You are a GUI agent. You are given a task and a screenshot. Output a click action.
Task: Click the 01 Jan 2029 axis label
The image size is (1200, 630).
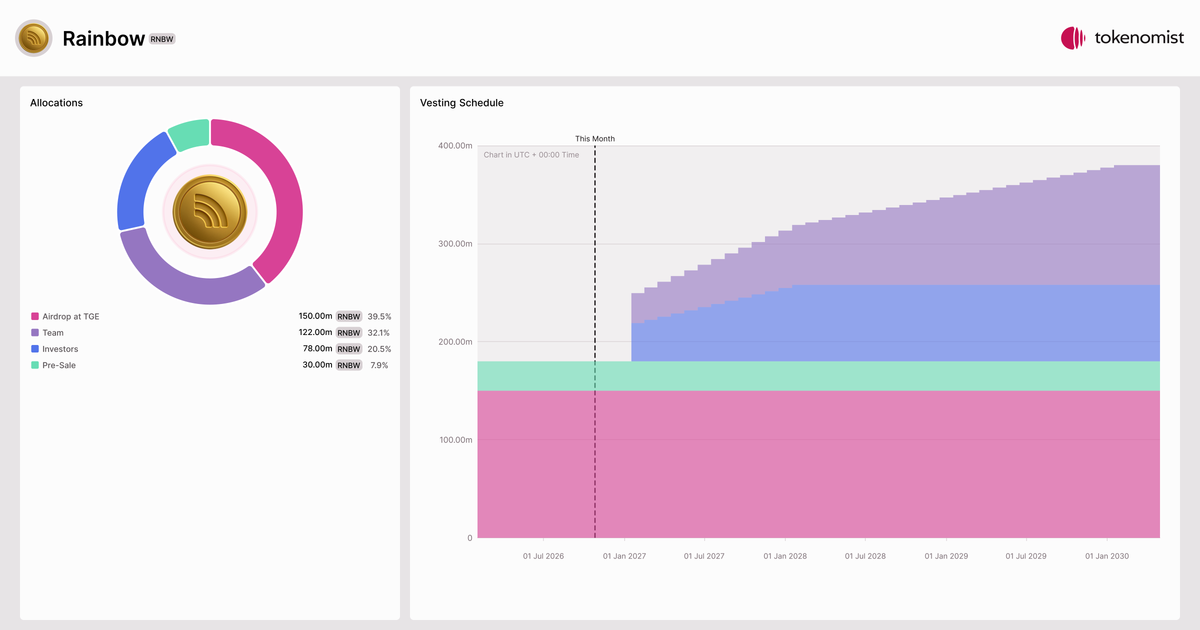coord(946,556)
